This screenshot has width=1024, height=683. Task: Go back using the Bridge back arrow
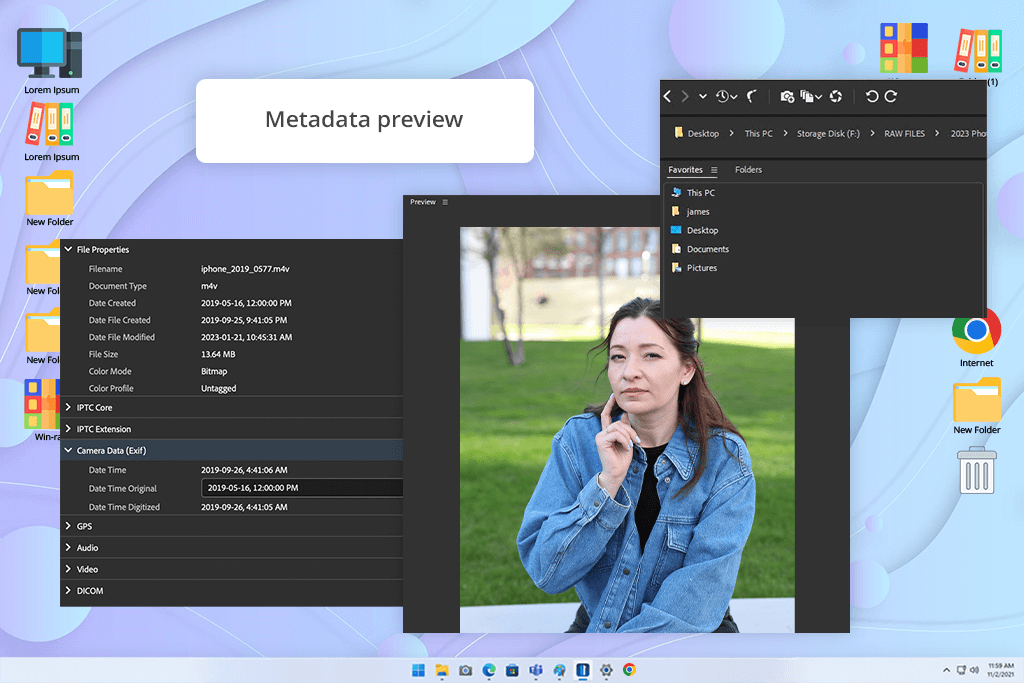point(667,97)
